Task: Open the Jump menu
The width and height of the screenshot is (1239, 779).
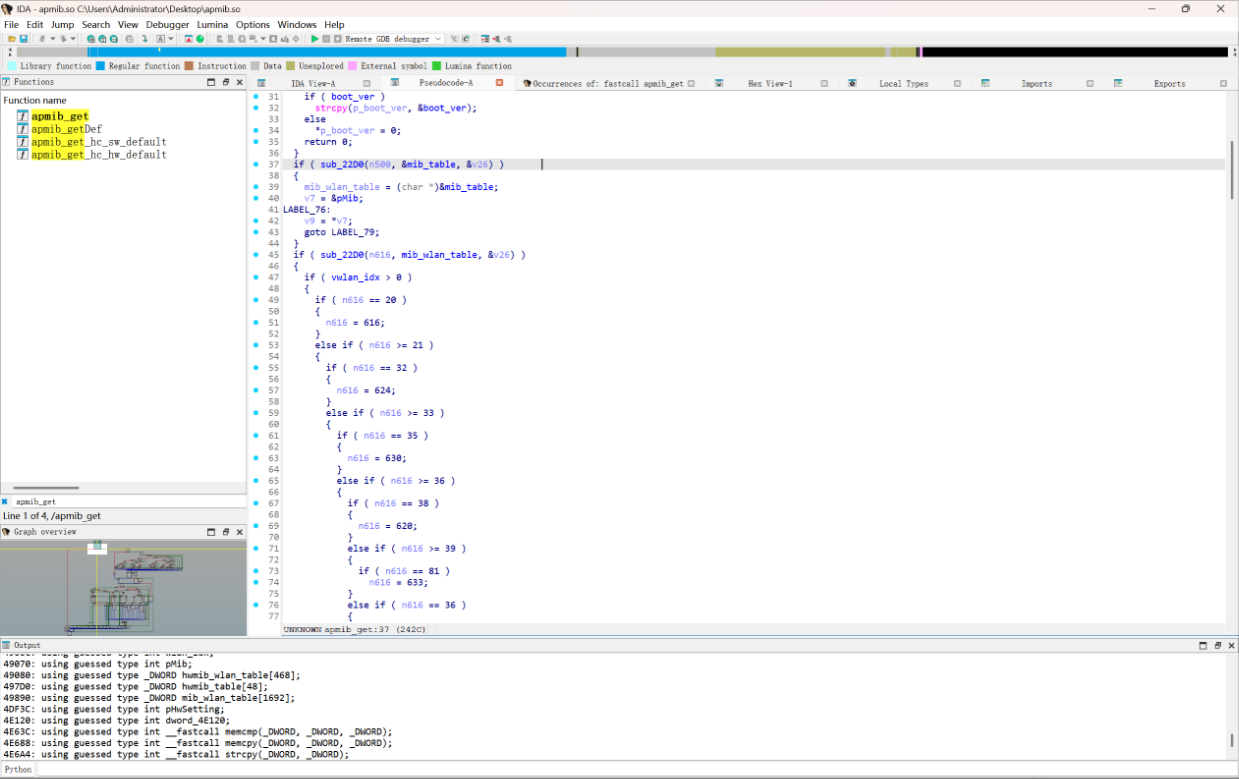Action: coord(62,24)
